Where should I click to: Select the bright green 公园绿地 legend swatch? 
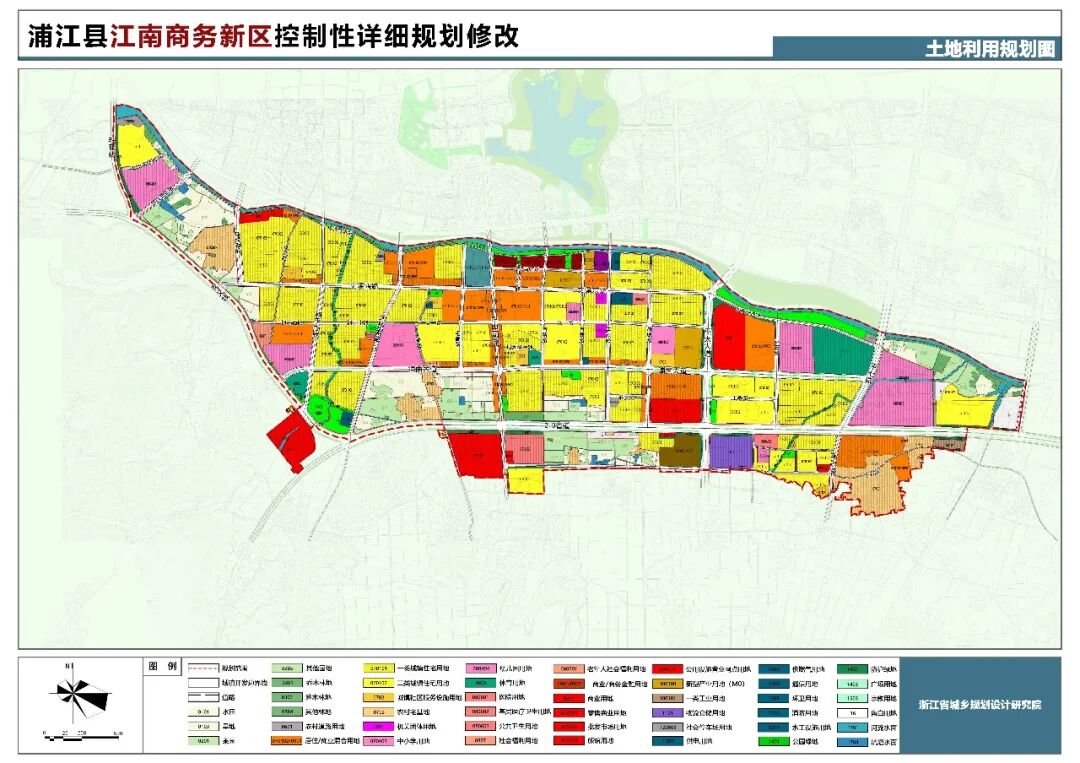coord(773,742)
